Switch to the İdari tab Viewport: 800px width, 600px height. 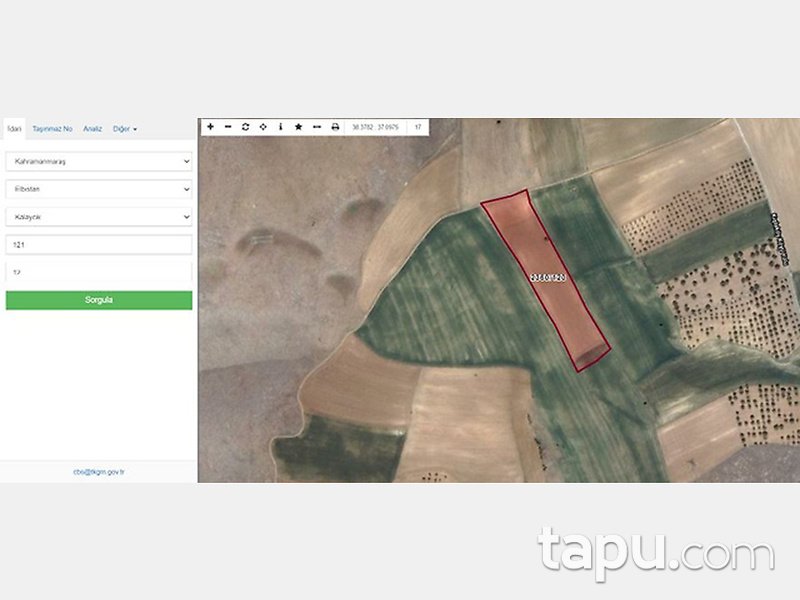point(14,129)
